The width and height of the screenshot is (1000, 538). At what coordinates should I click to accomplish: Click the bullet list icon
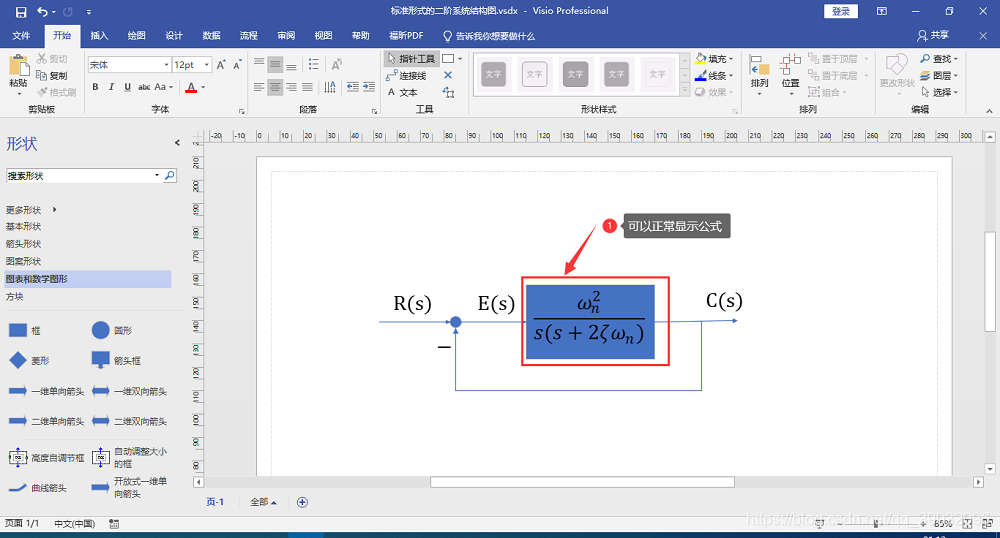[313, 64]
